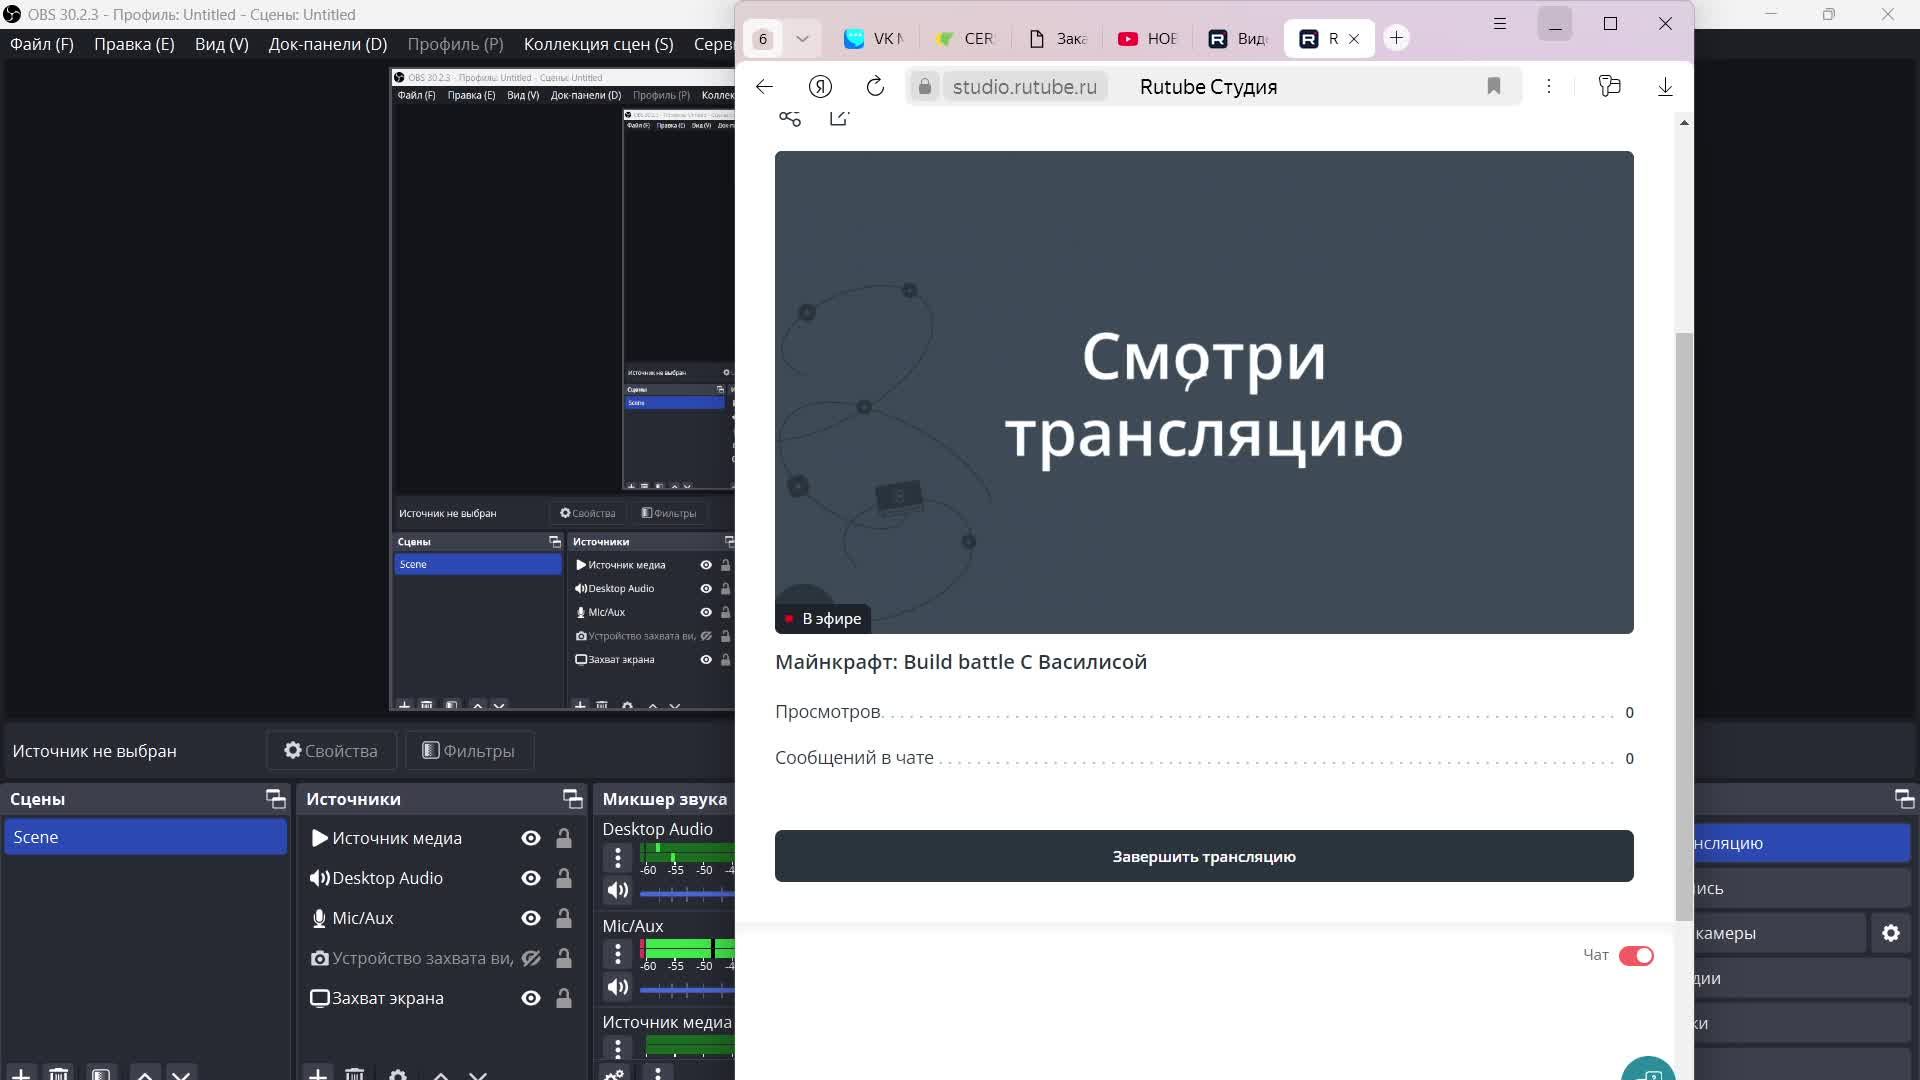Open the stream in a new window icon
Image resolution: width=1920 pixels, height=1080 pixels.
pyautogui.click(x=839, y=119)
